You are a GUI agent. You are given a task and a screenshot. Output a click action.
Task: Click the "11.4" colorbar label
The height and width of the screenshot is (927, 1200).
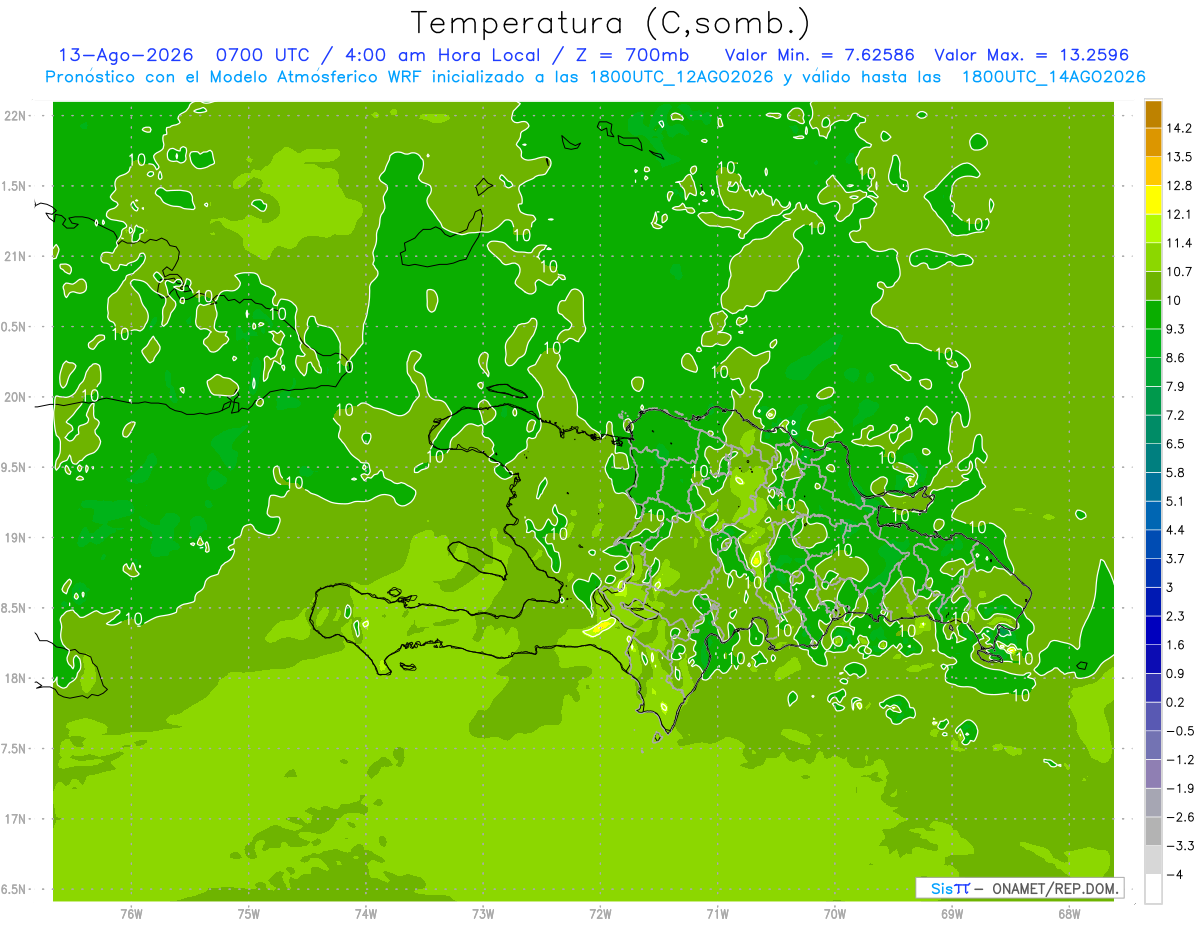pyautogui.click(x=1180, y=243)
